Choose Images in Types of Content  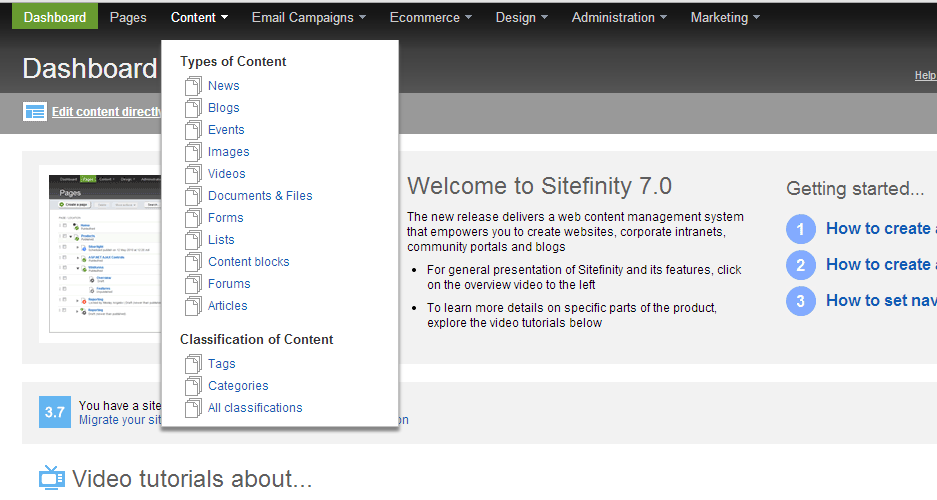point(228,152)
